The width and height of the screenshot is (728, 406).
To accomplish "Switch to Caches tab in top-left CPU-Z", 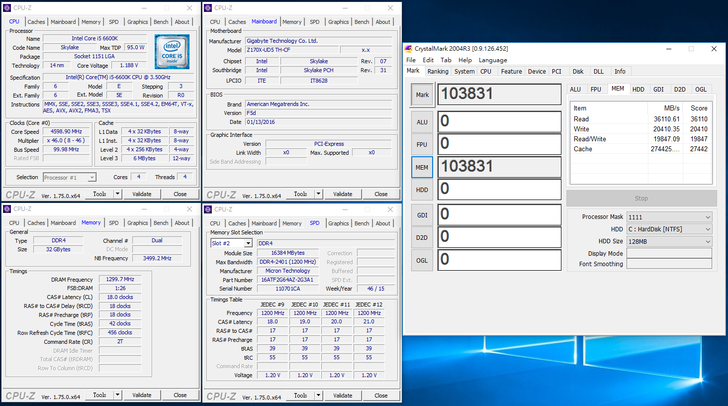I will (x=36, y=21).
